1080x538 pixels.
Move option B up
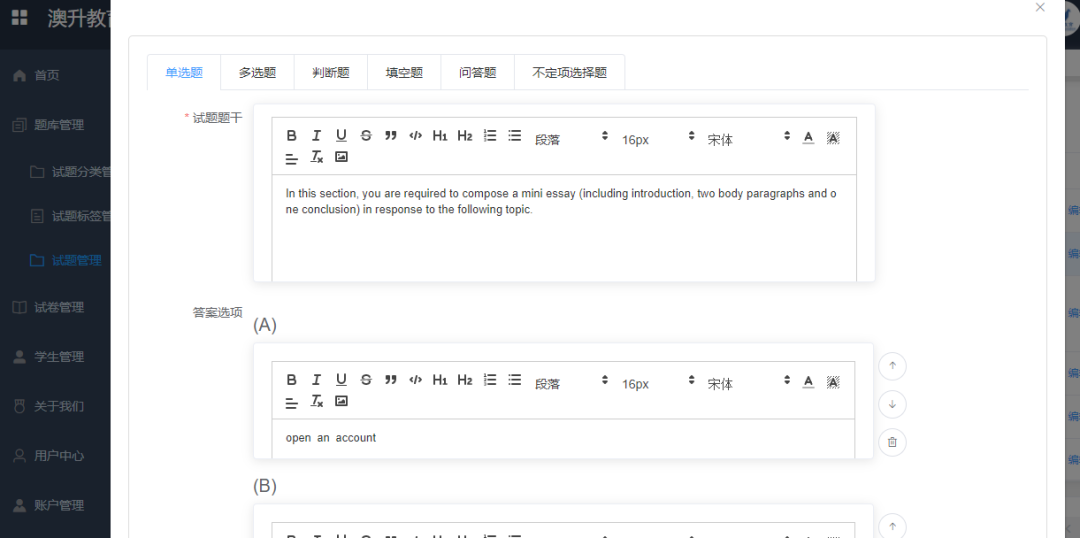893,528
